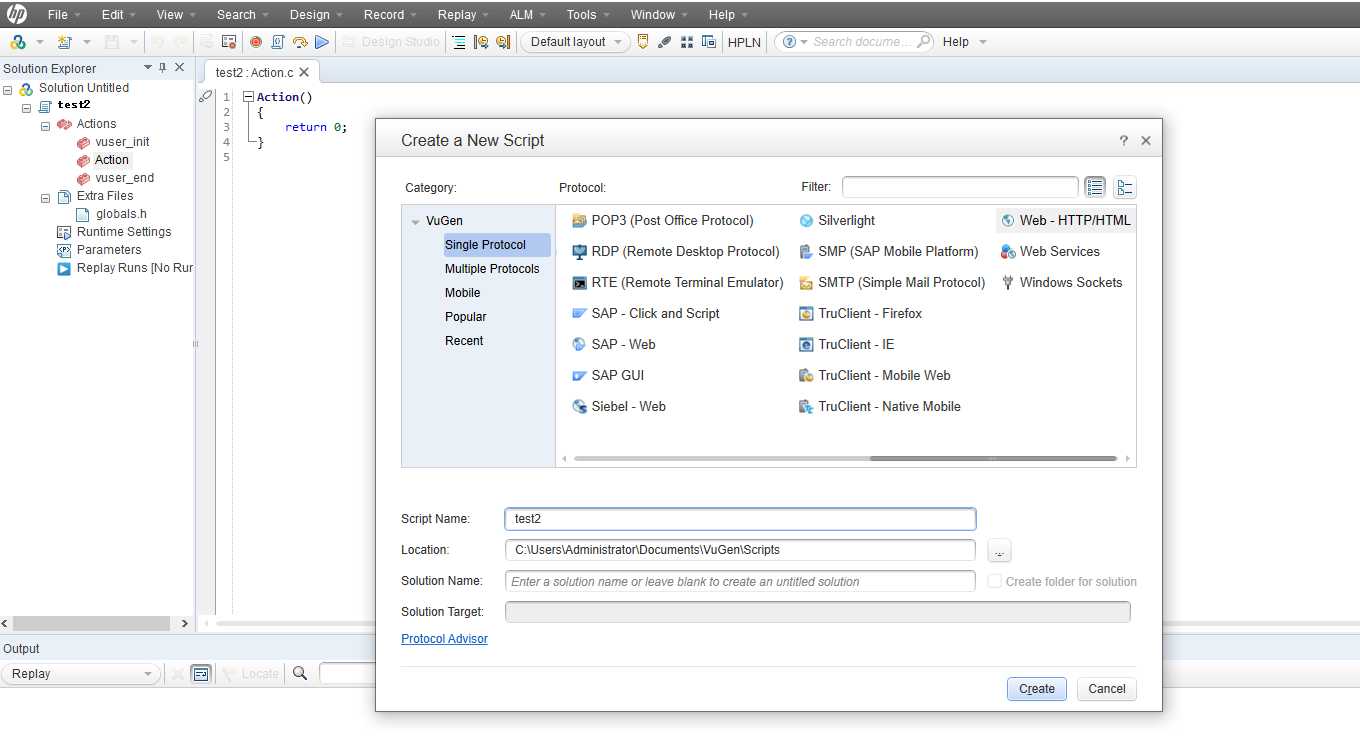Click the HPLN toolbar button
Screen dimensions: 1360x747
coord(743,42)
